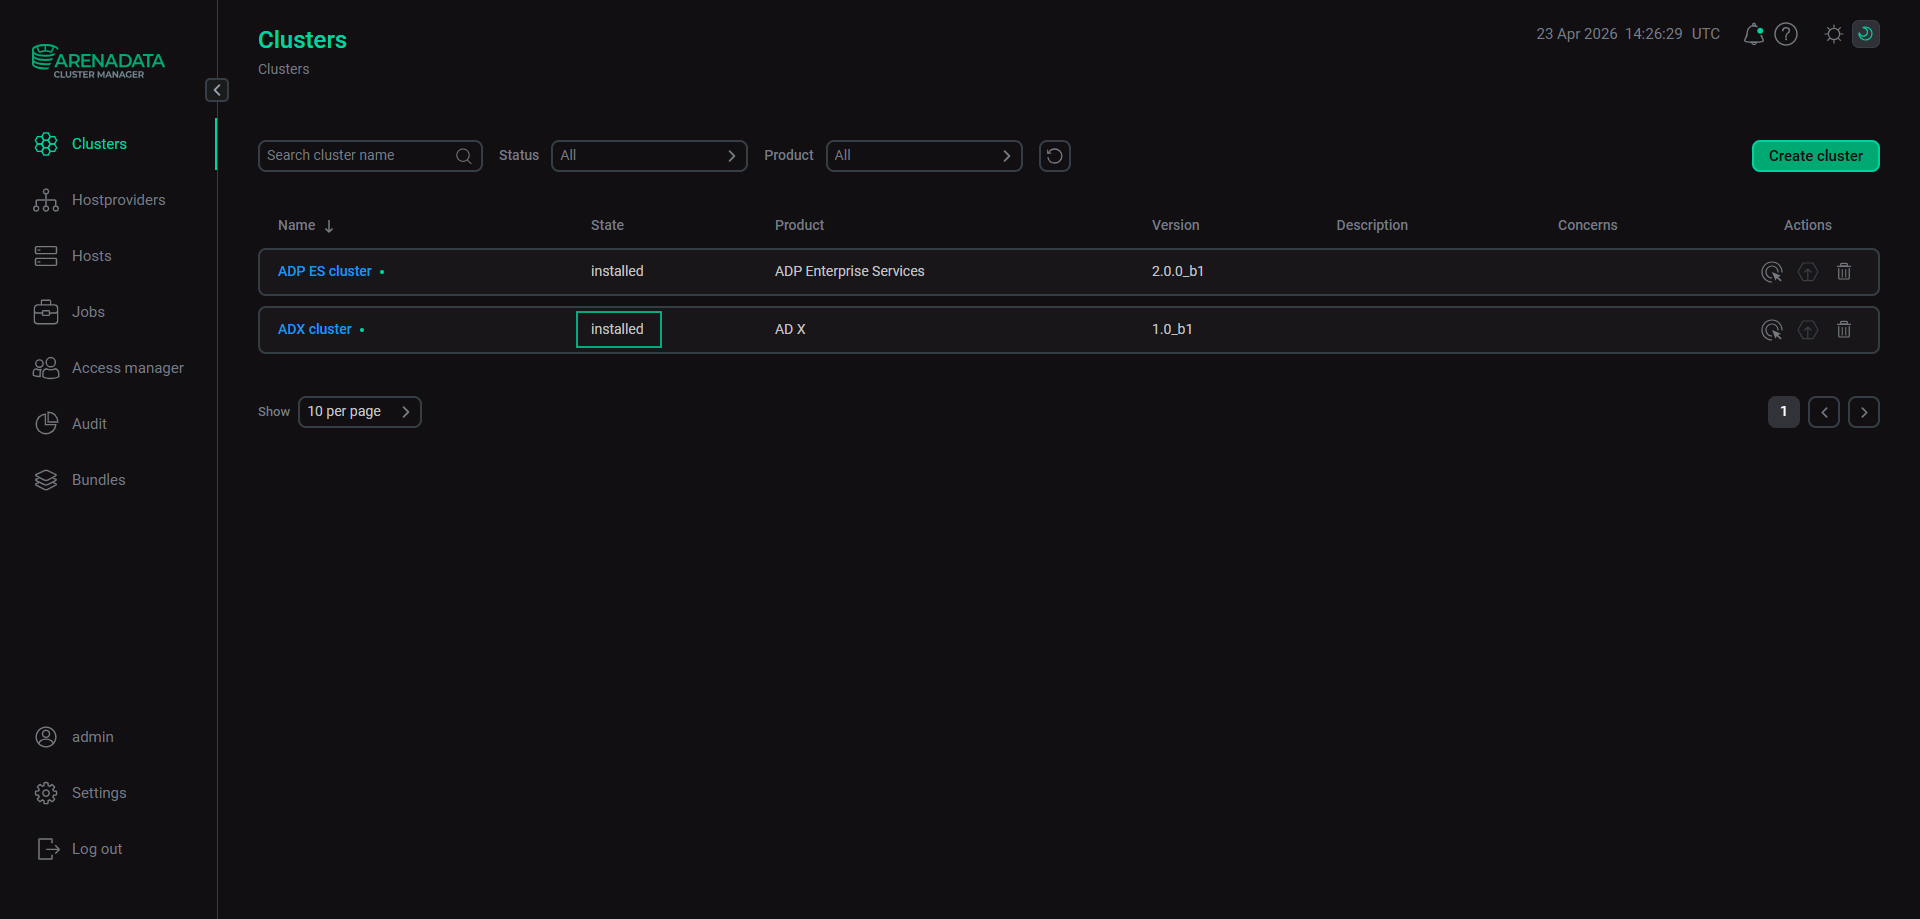Click the upgrade icon for ADP ES cluster
Image resolution: width=1920 pixels, height=919 pixels.
click(1808, 272)
